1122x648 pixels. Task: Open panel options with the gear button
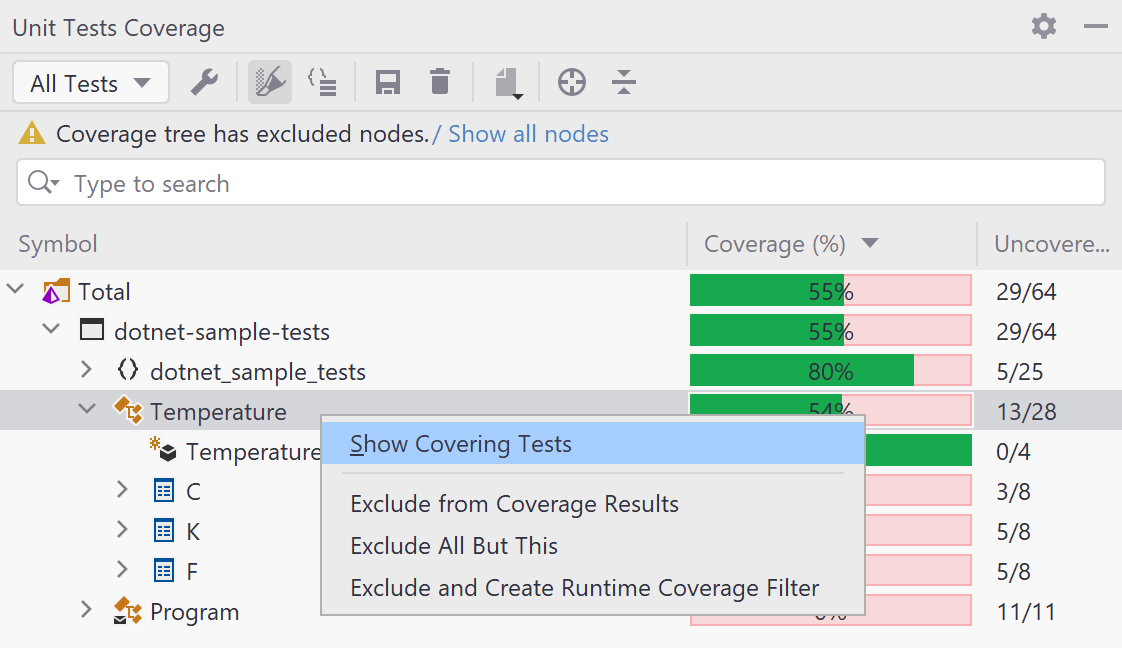(x=1043, y=27)
